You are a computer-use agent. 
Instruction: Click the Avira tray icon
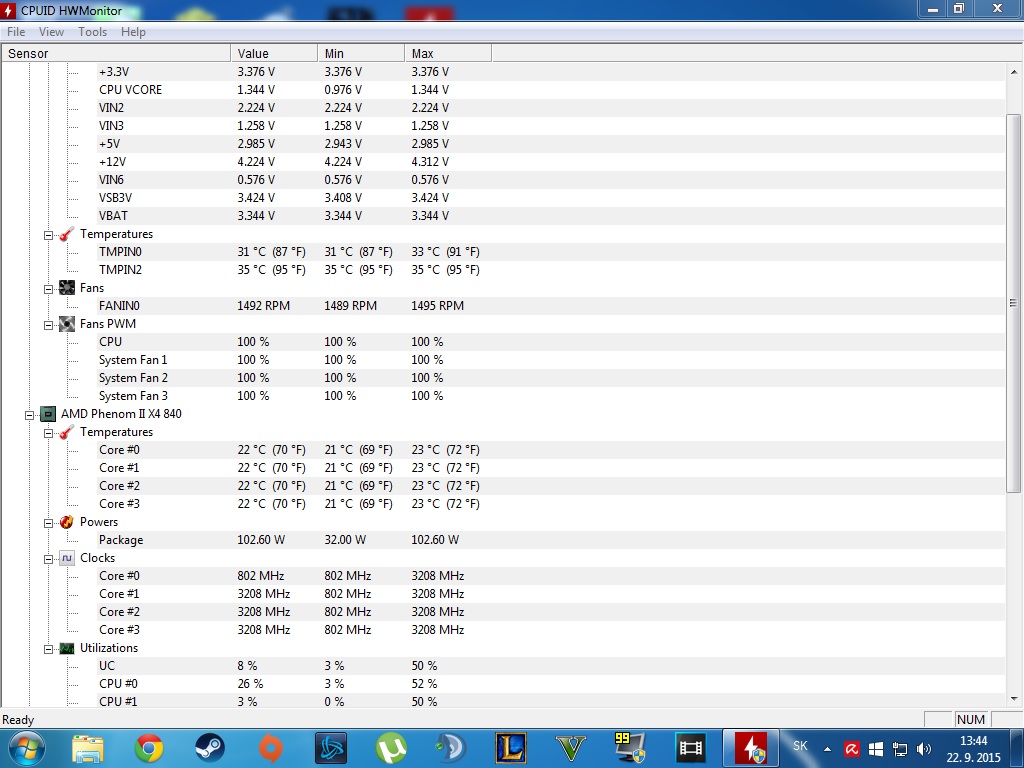pos(851,749)
